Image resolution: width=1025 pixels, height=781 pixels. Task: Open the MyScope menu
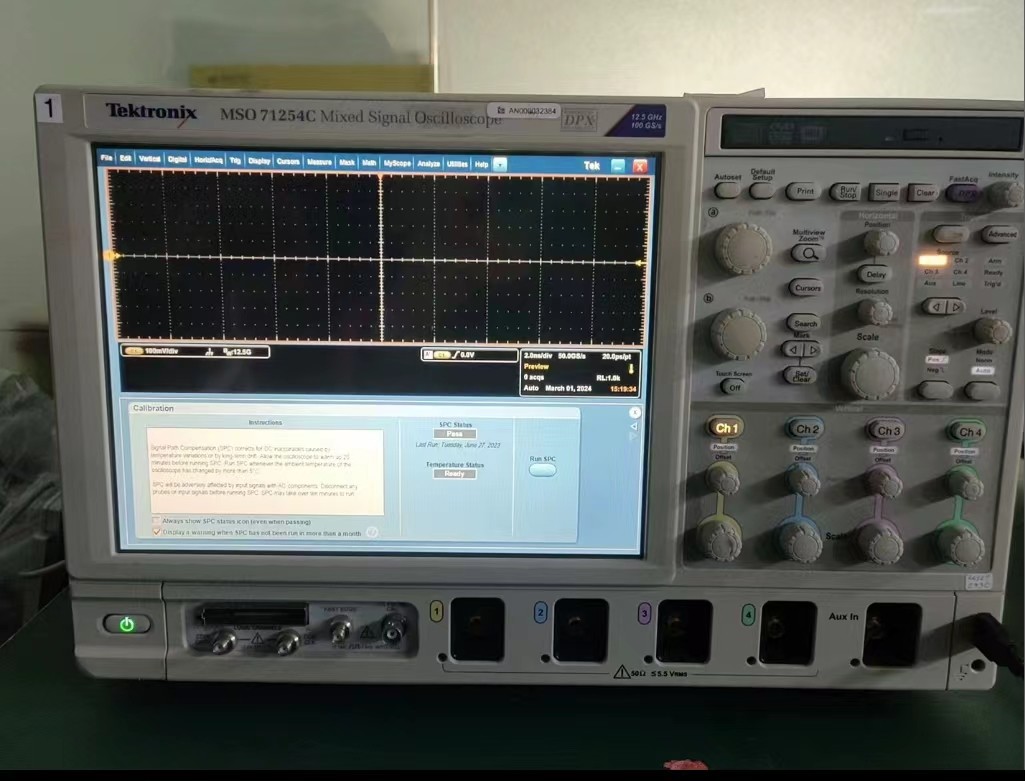[x=397, y=163]
